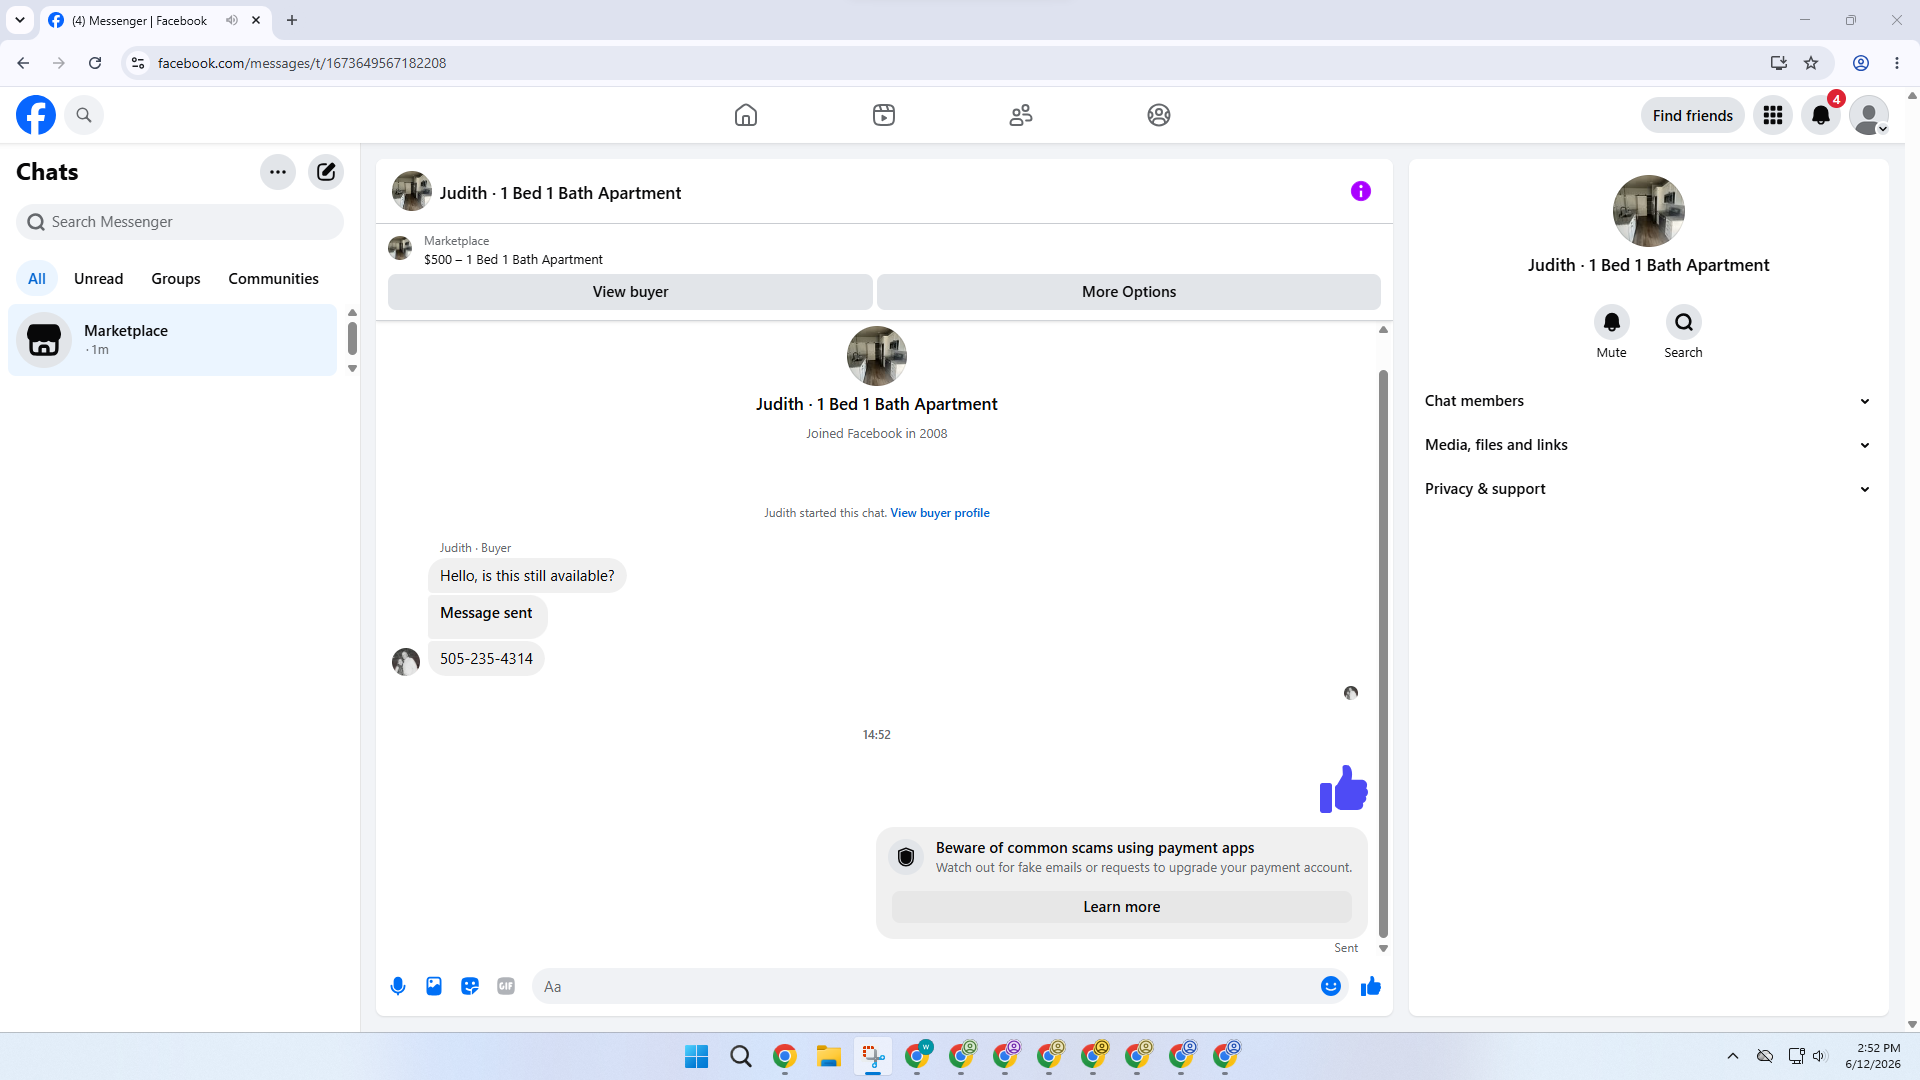Open the Friends icon in top navigation
Viewport: 1920px width, 1080px height.
click(1021, 115)
